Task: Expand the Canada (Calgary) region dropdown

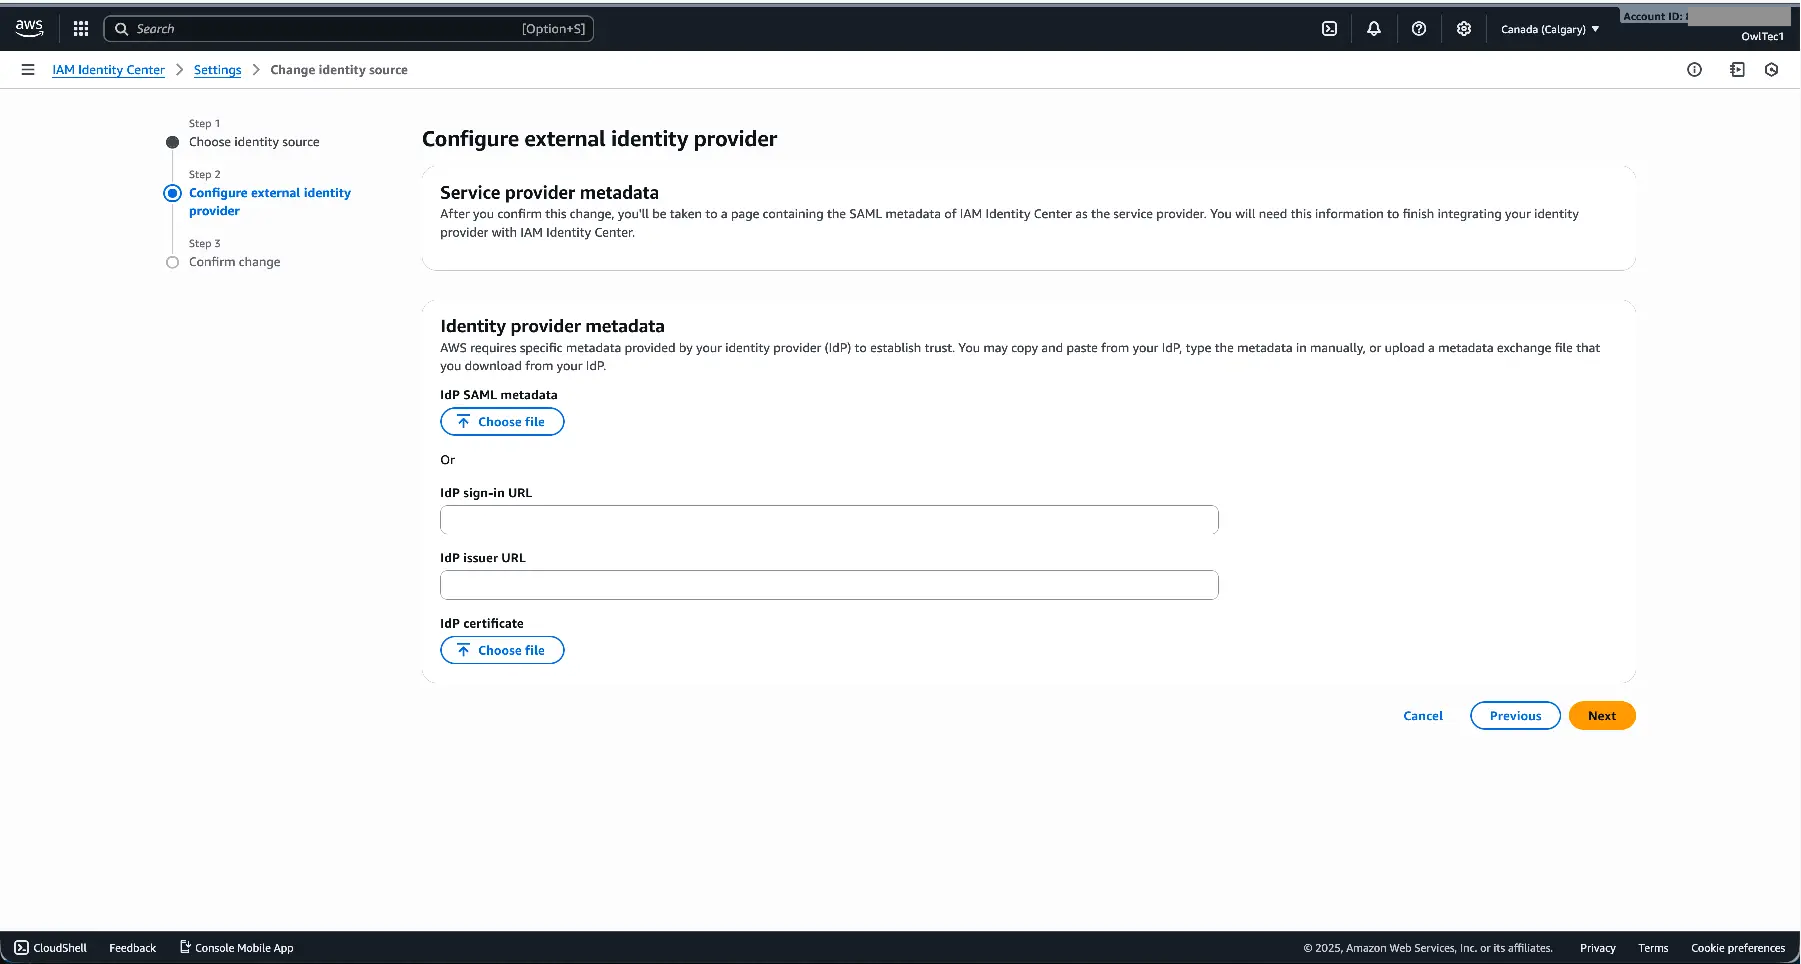Action: (1549, 29)
